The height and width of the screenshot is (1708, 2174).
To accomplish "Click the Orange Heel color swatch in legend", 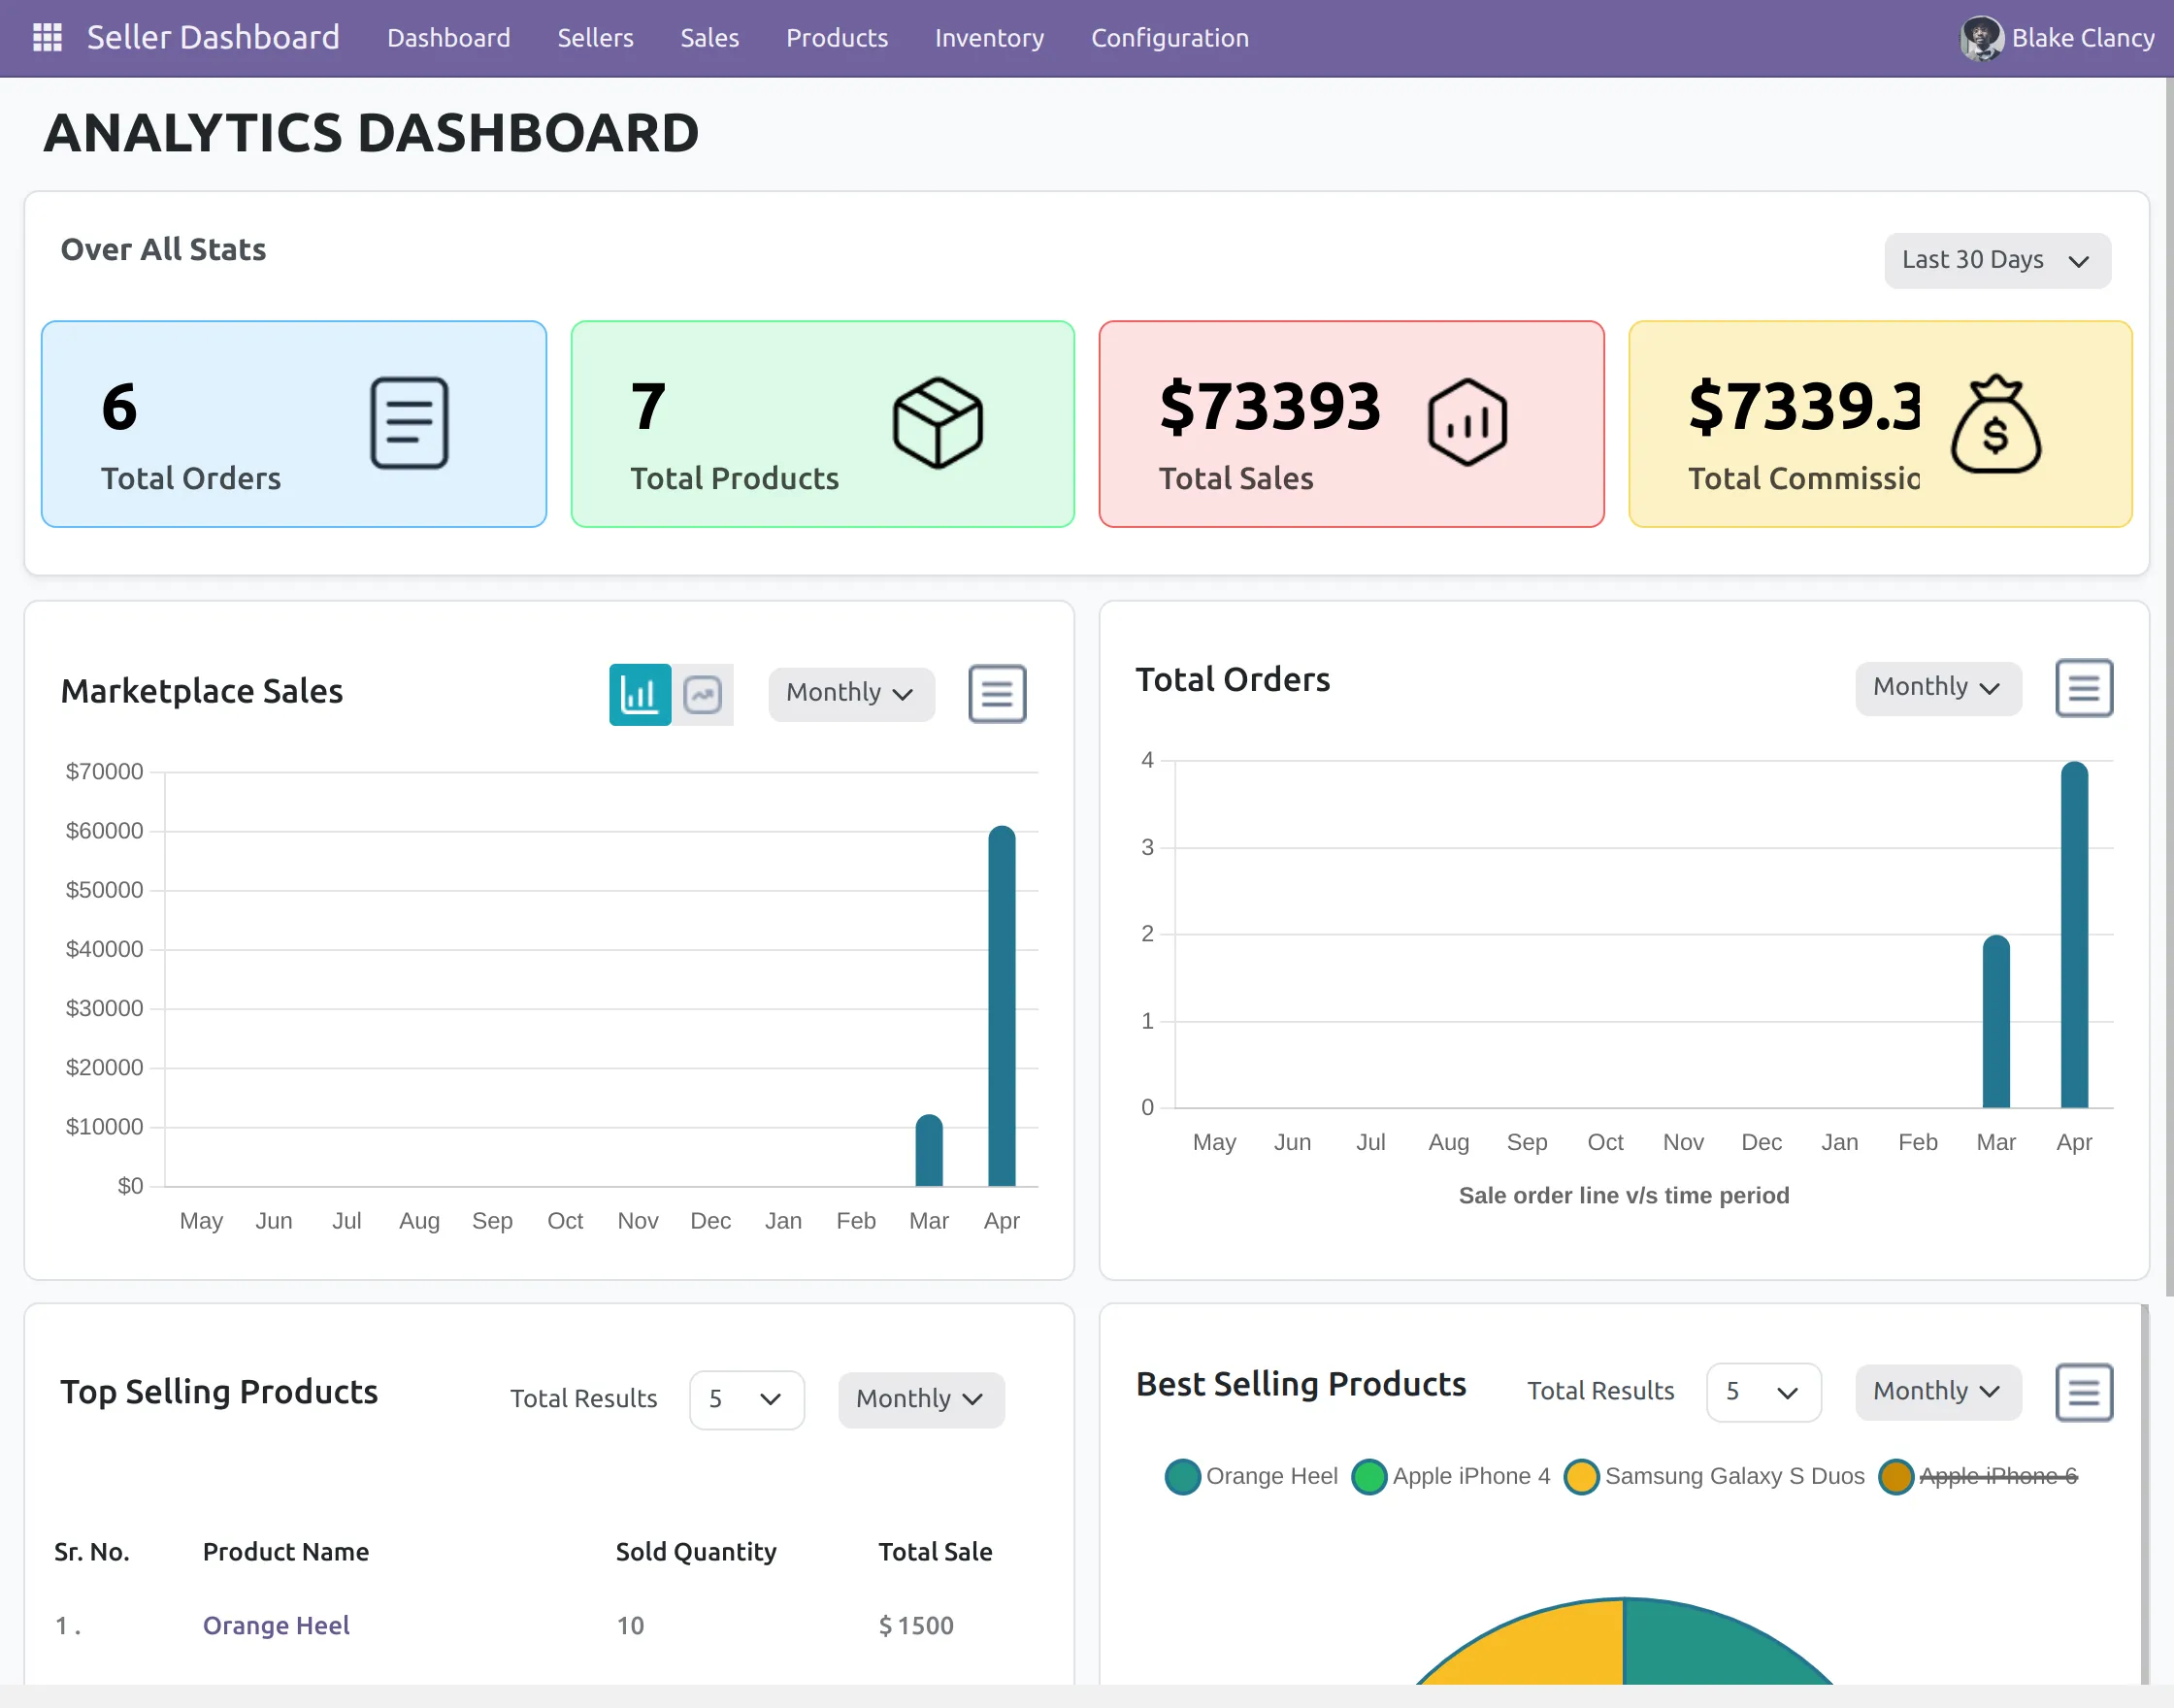I will (1183, 1476).
